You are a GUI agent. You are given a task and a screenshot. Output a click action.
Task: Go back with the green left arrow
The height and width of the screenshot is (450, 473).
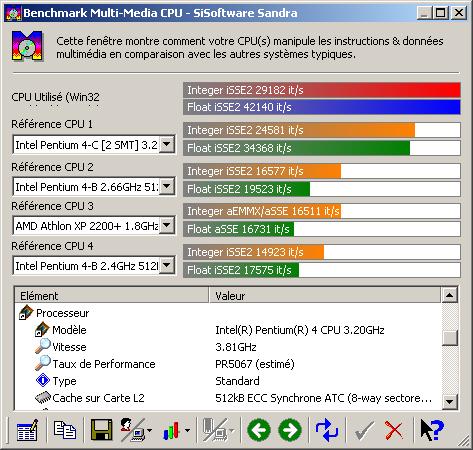tap(259, 430)
